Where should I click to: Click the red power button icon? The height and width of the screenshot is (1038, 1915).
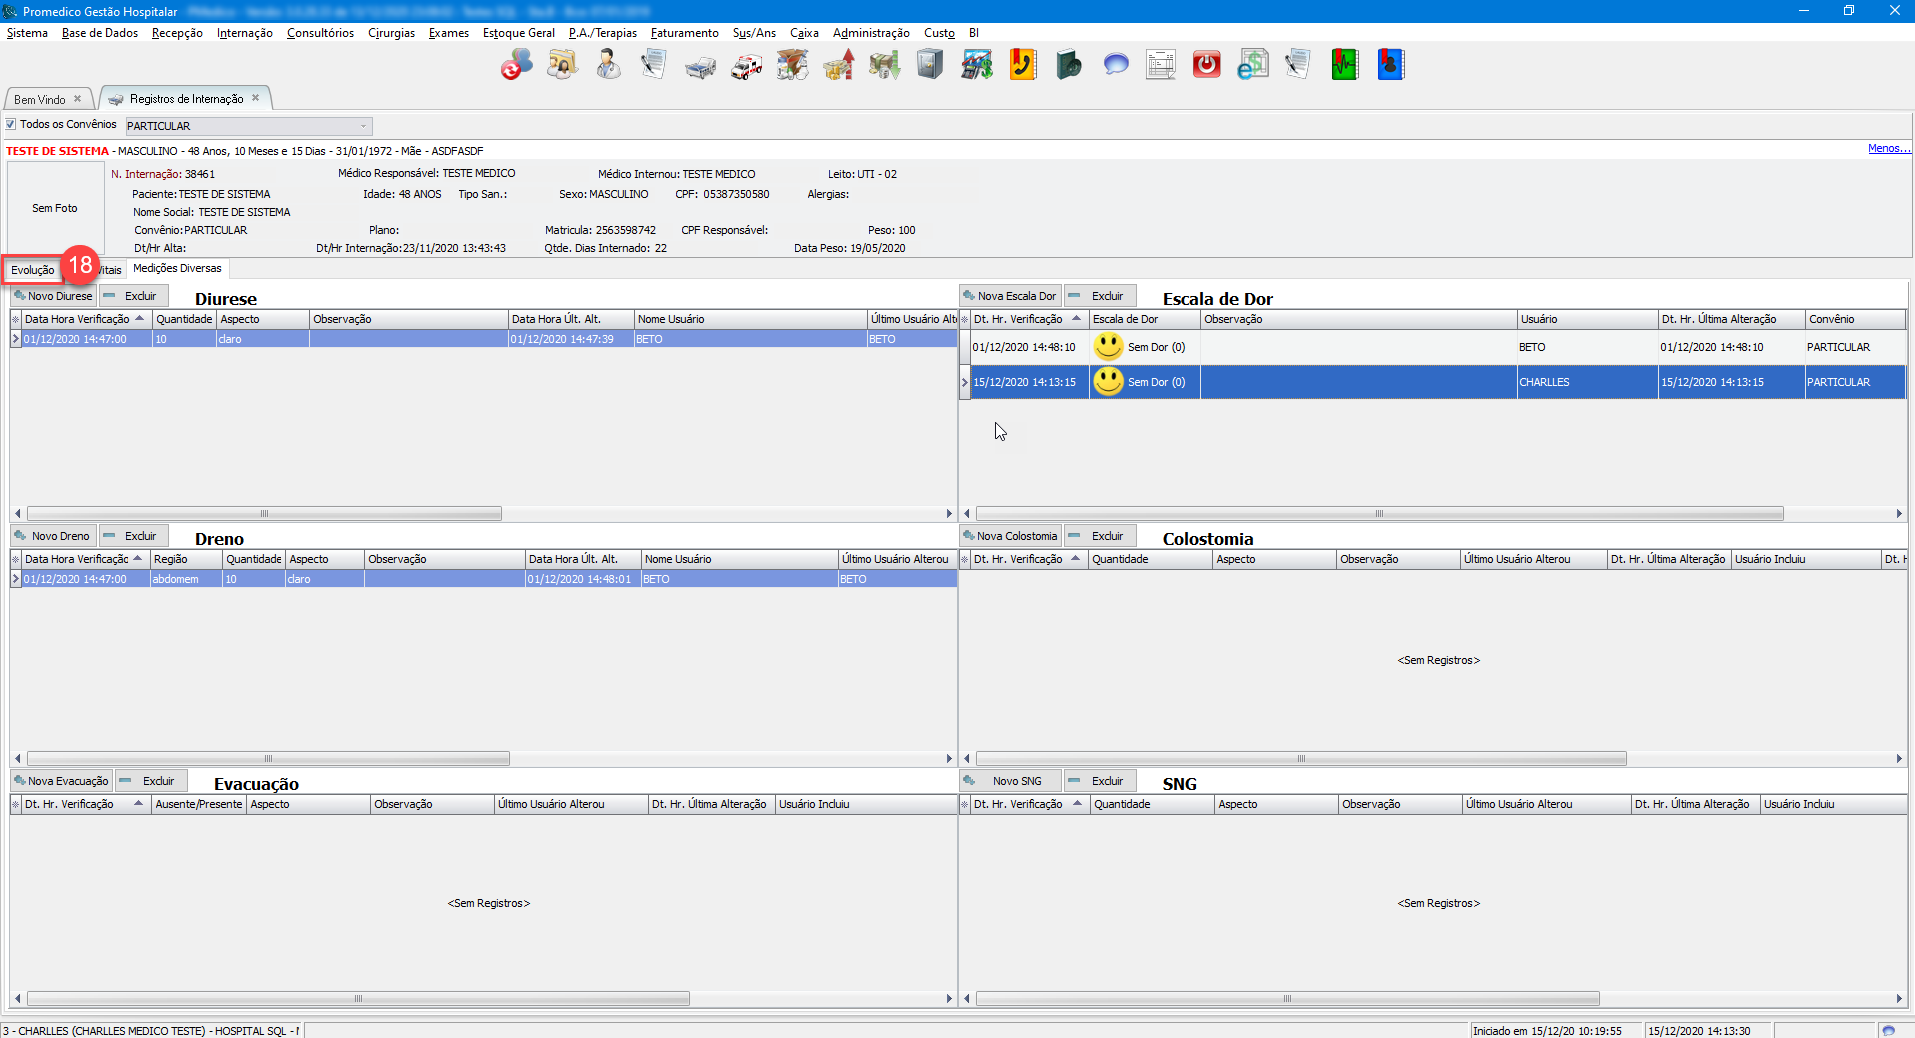point(1207,66)
